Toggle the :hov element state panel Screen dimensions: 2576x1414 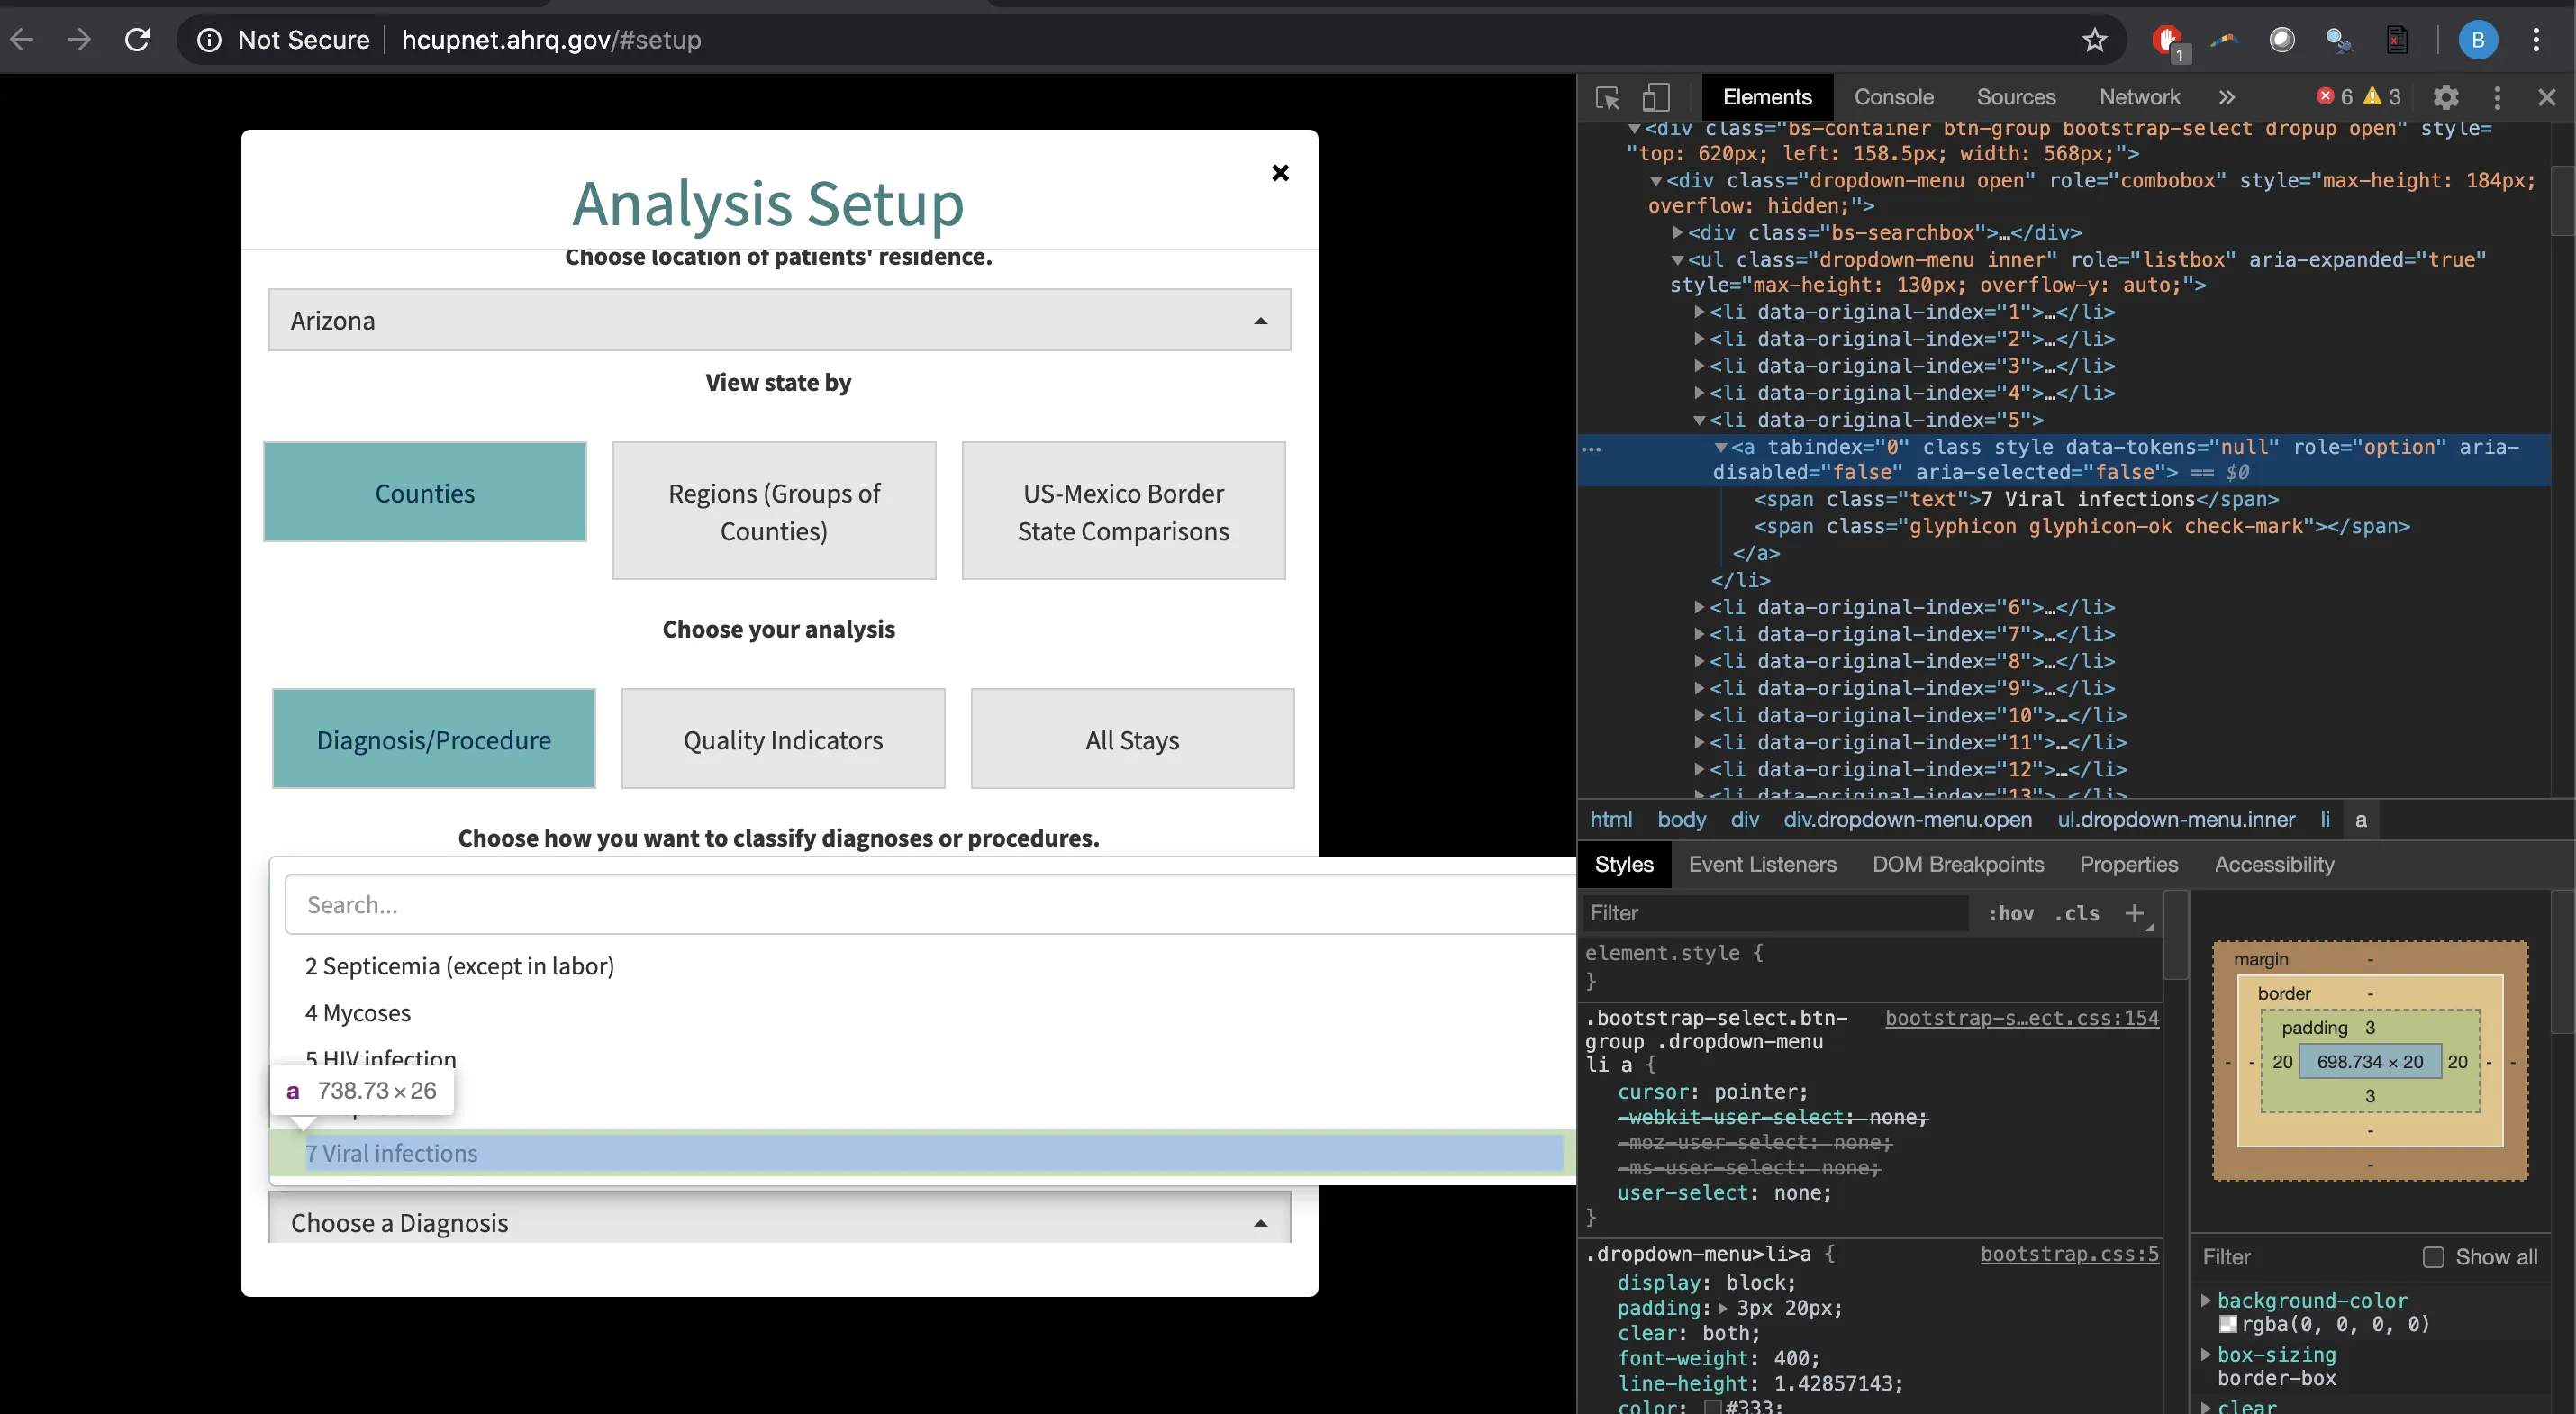(2010, 913)
